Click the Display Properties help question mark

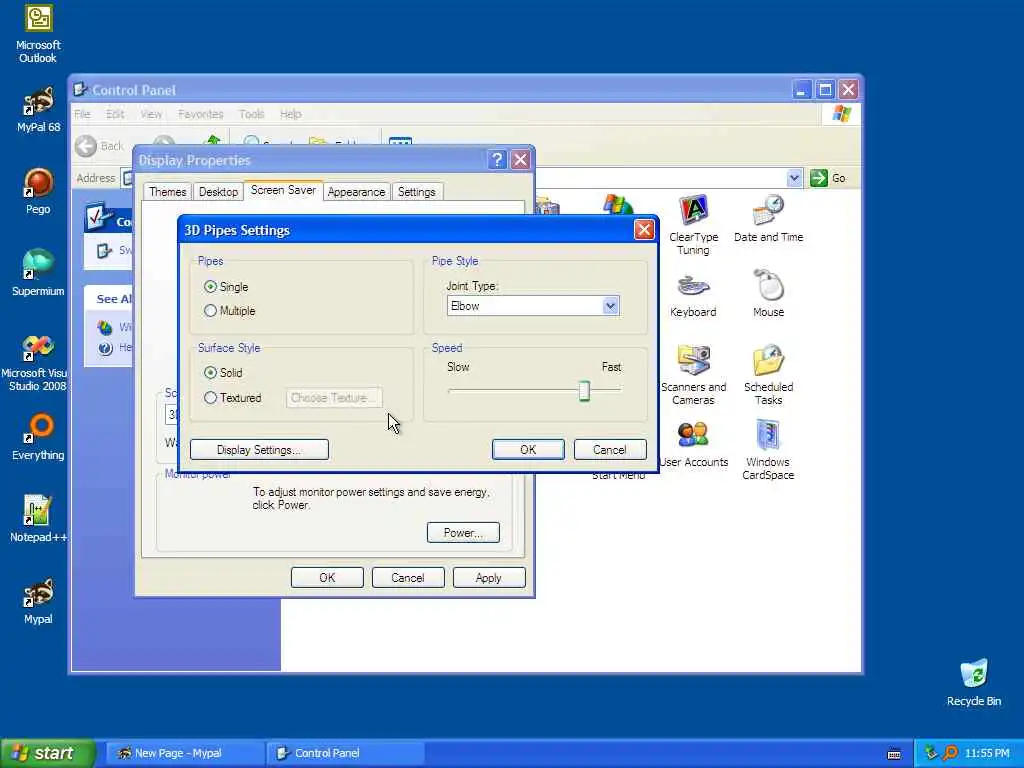click(497, 160)
